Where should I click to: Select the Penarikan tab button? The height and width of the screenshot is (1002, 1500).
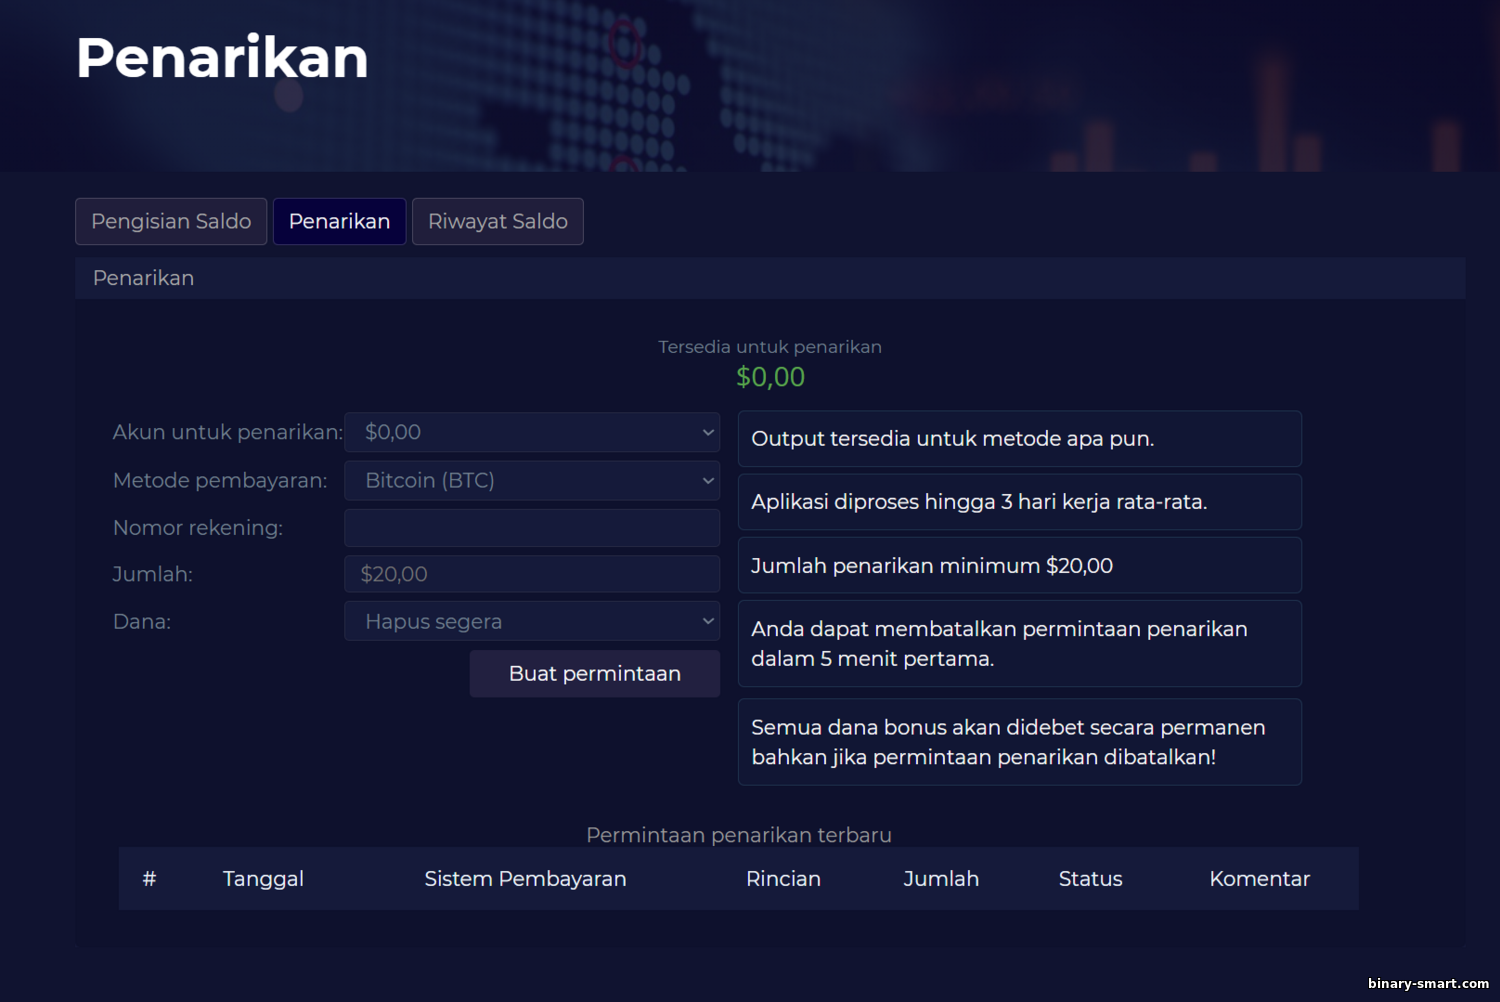click(339, 221)
